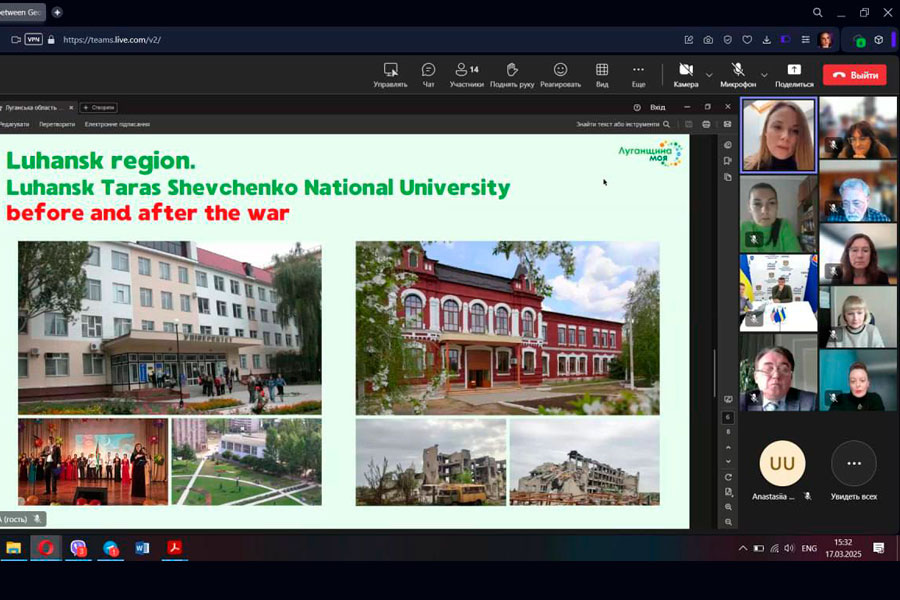The image size is (900, 600).
Task: Click the active speaker video thumbnail
Action: pos(778,136)
